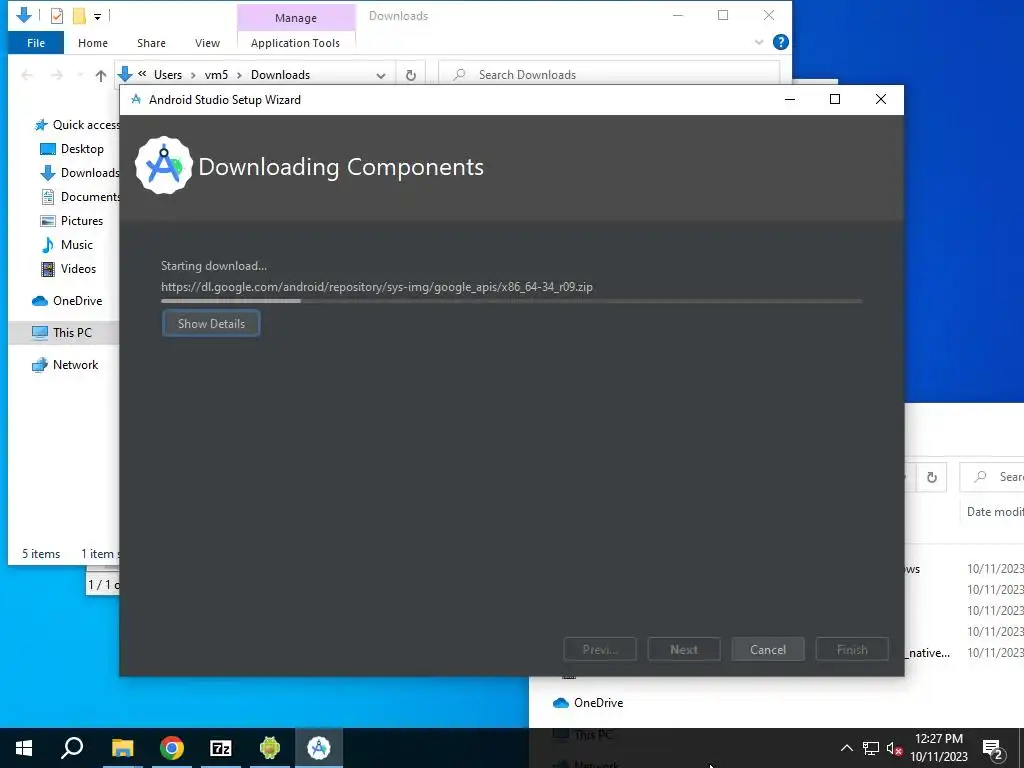Select OneDrive in the front Explorer pane
This screenshot has width=1024, height=768.
click(x=67, y=300)
